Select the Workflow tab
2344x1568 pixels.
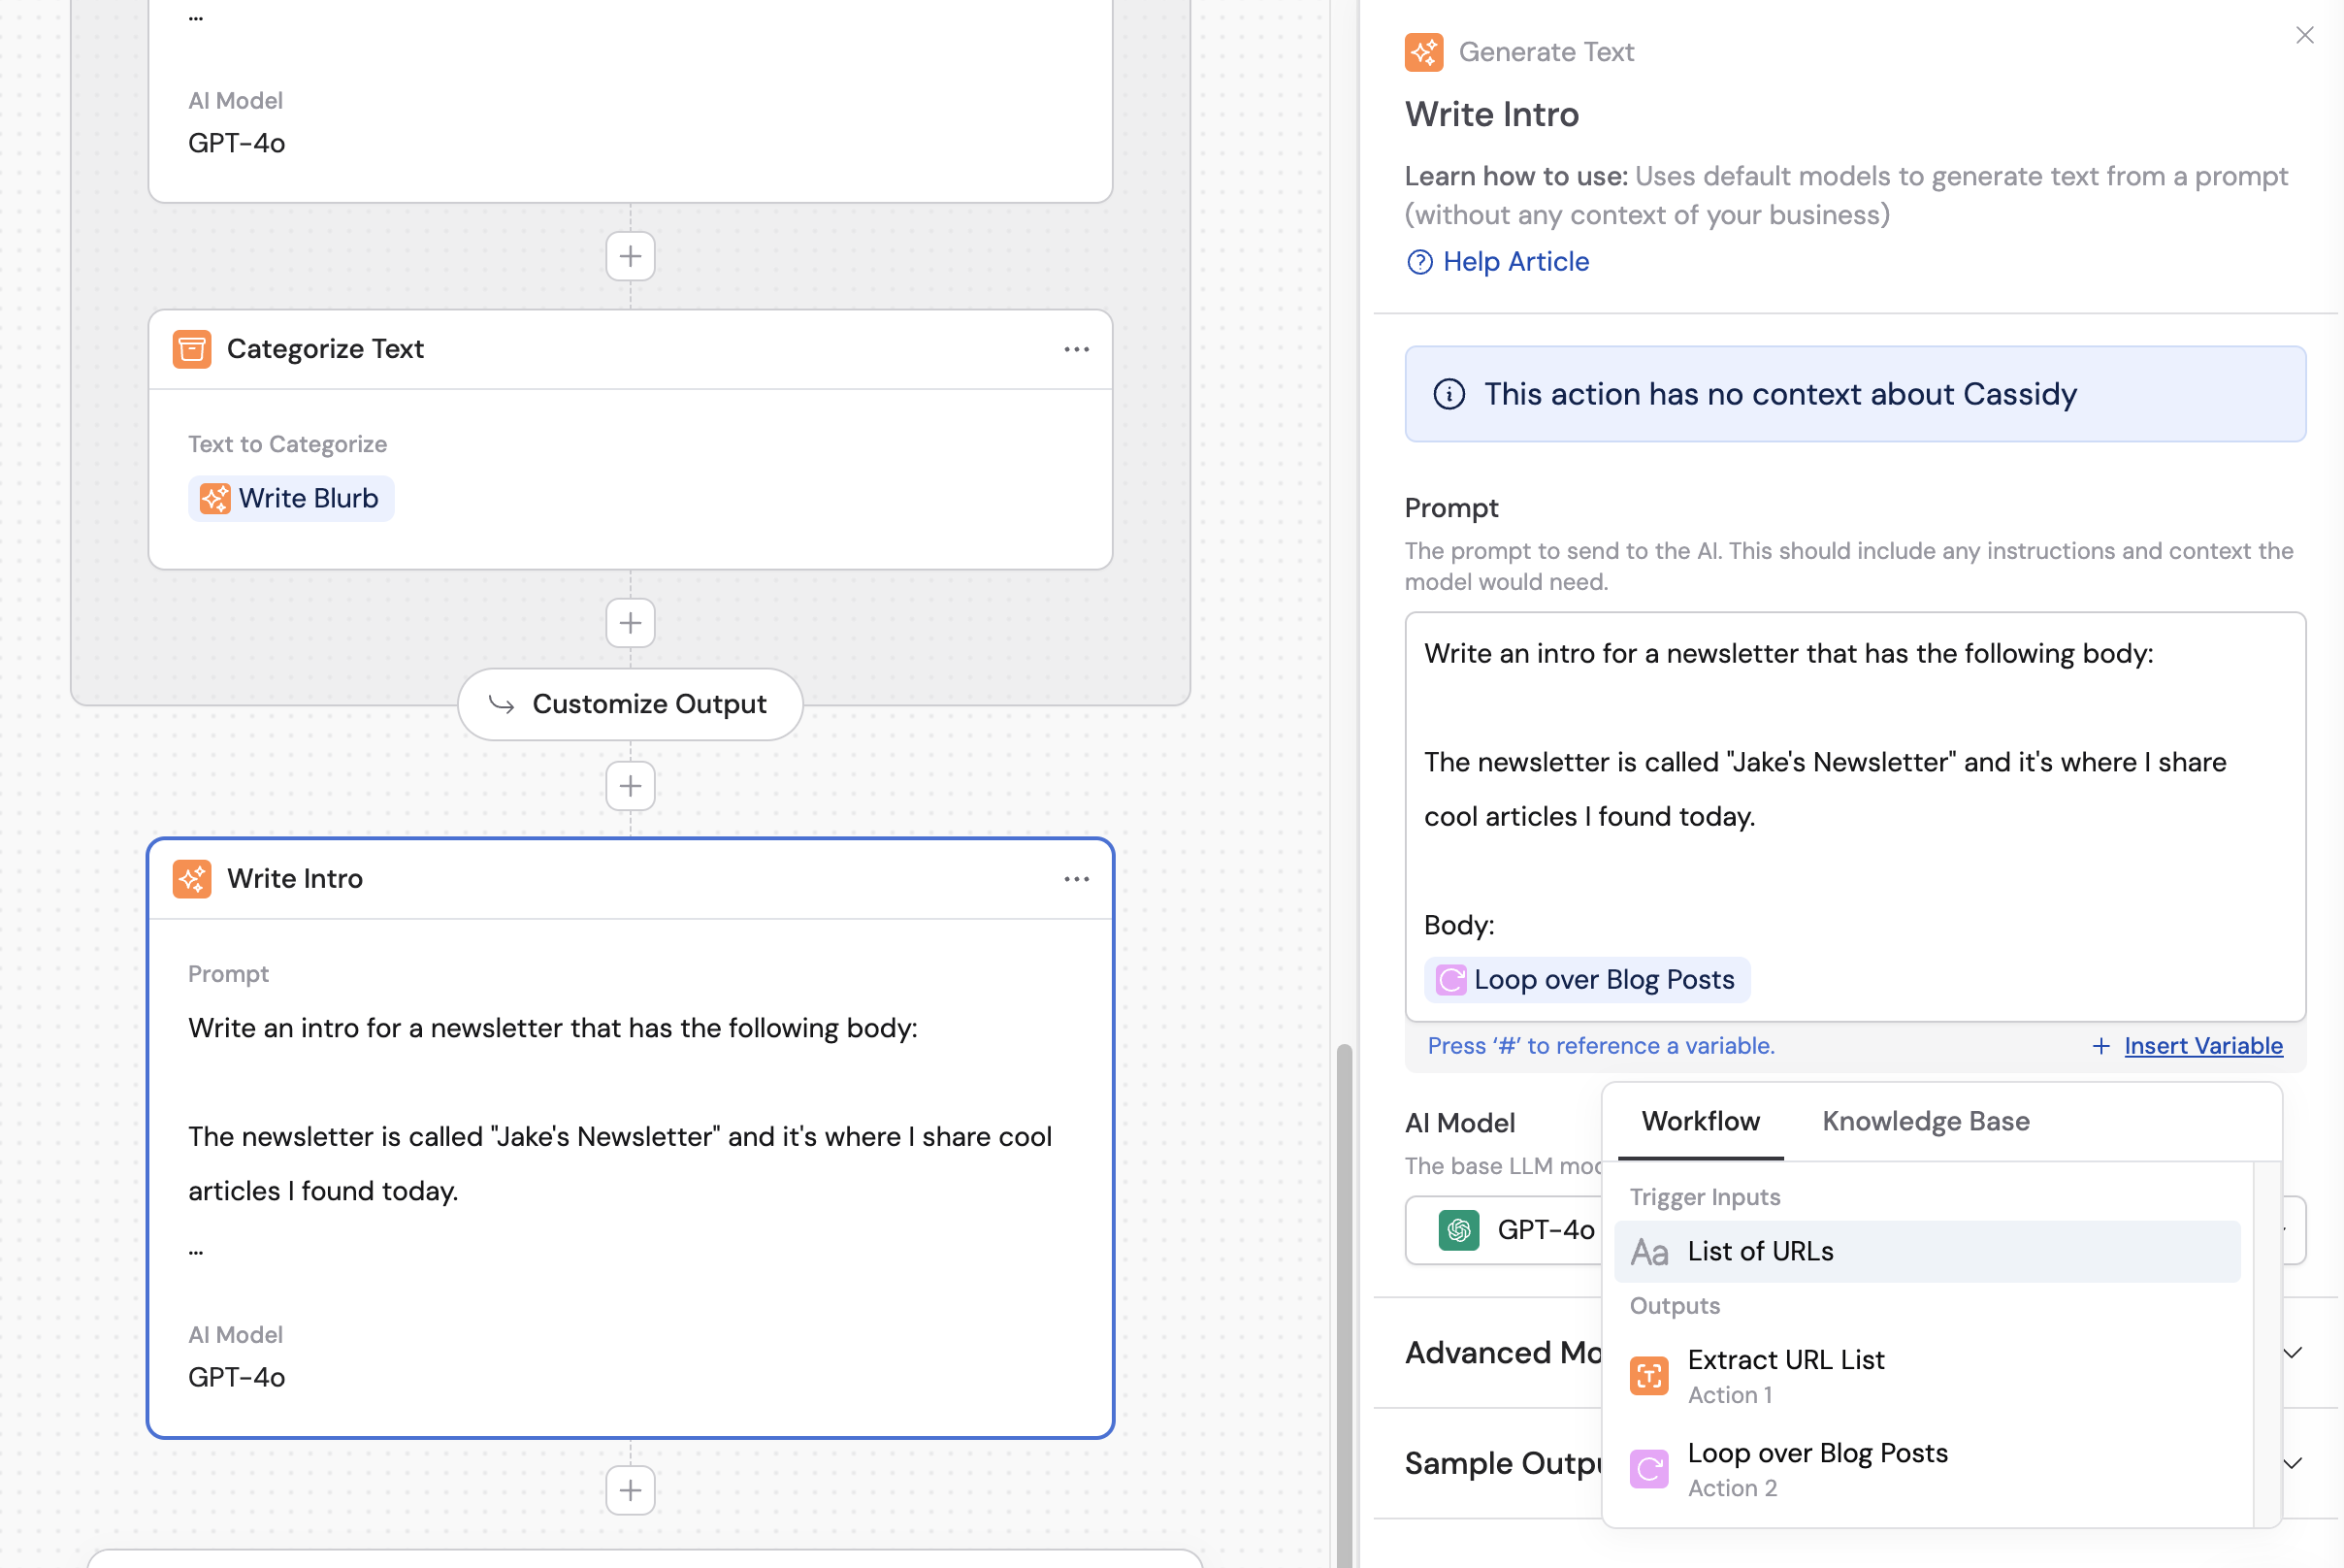click(1700, 1121)
